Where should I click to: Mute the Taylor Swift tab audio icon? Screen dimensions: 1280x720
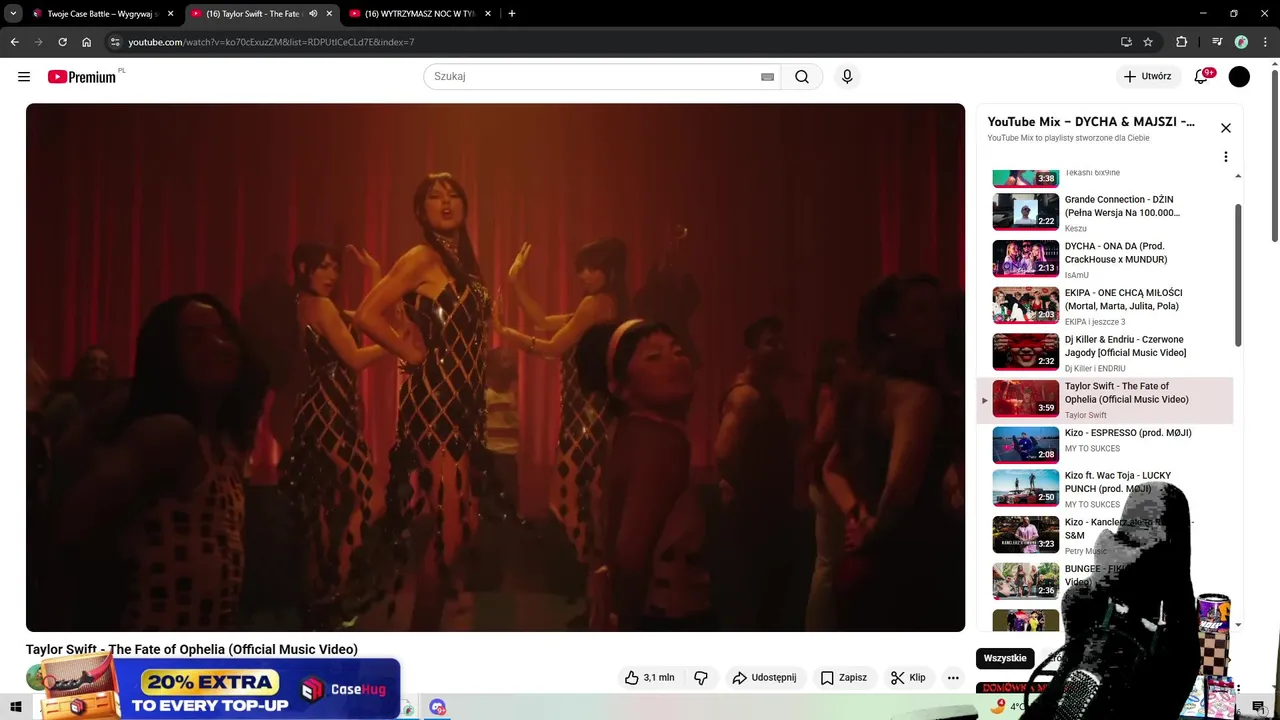313,14
